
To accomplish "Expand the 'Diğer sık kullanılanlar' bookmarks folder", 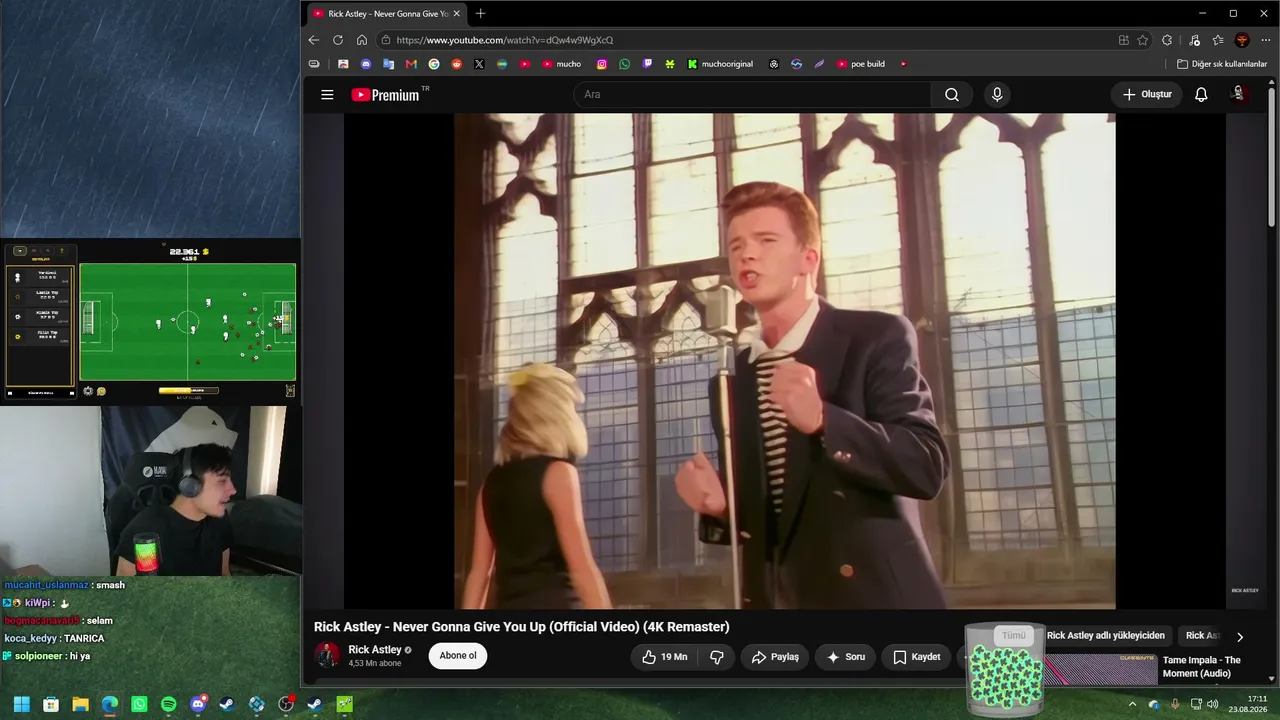I will pyautogui.click(x=1222, y=64).
